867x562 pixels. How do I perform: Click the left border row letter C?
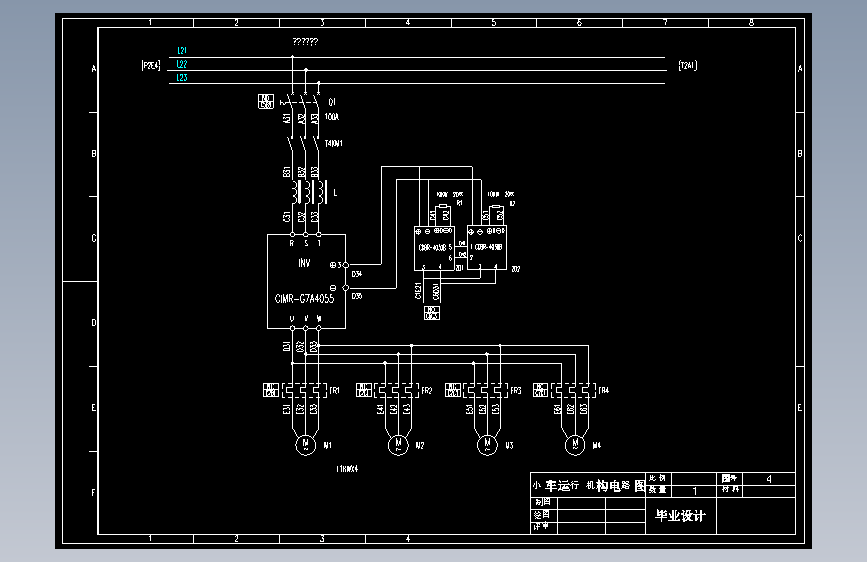[x=94, y=238]
